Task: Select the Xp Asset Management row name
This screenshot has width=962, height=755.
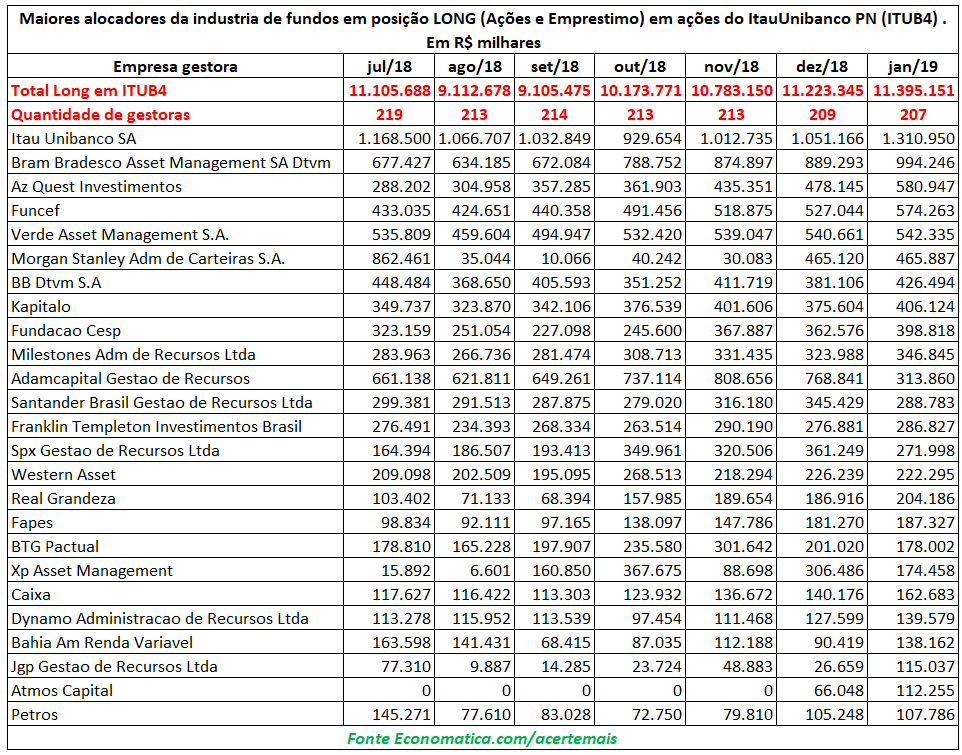Action: click(92, 571)
